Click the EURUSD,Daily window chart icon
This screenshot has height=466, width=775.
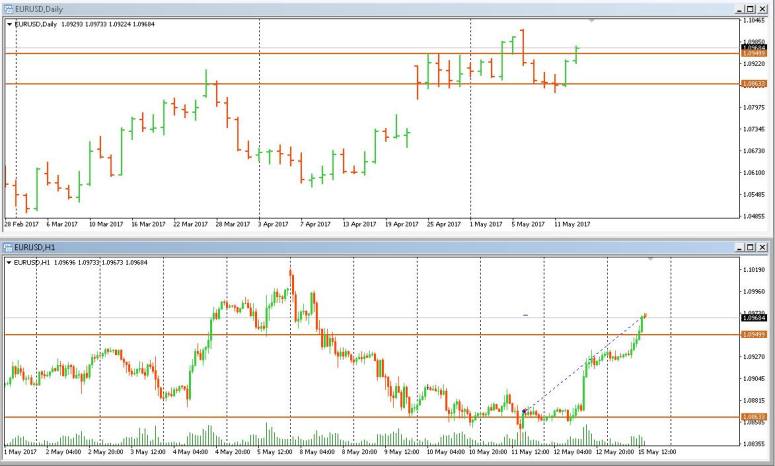click(8, 8)
